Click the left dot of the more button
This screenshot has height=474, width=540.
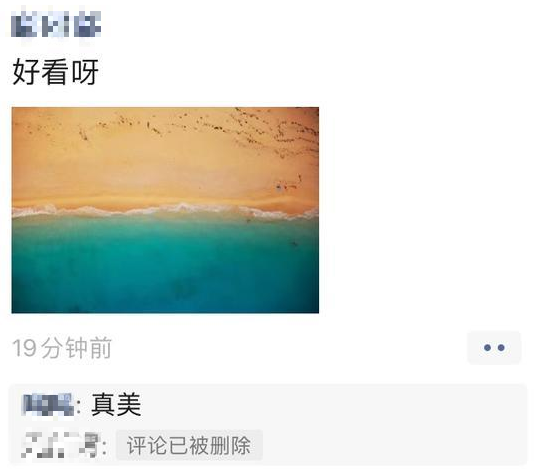click(x=487, y=348)
